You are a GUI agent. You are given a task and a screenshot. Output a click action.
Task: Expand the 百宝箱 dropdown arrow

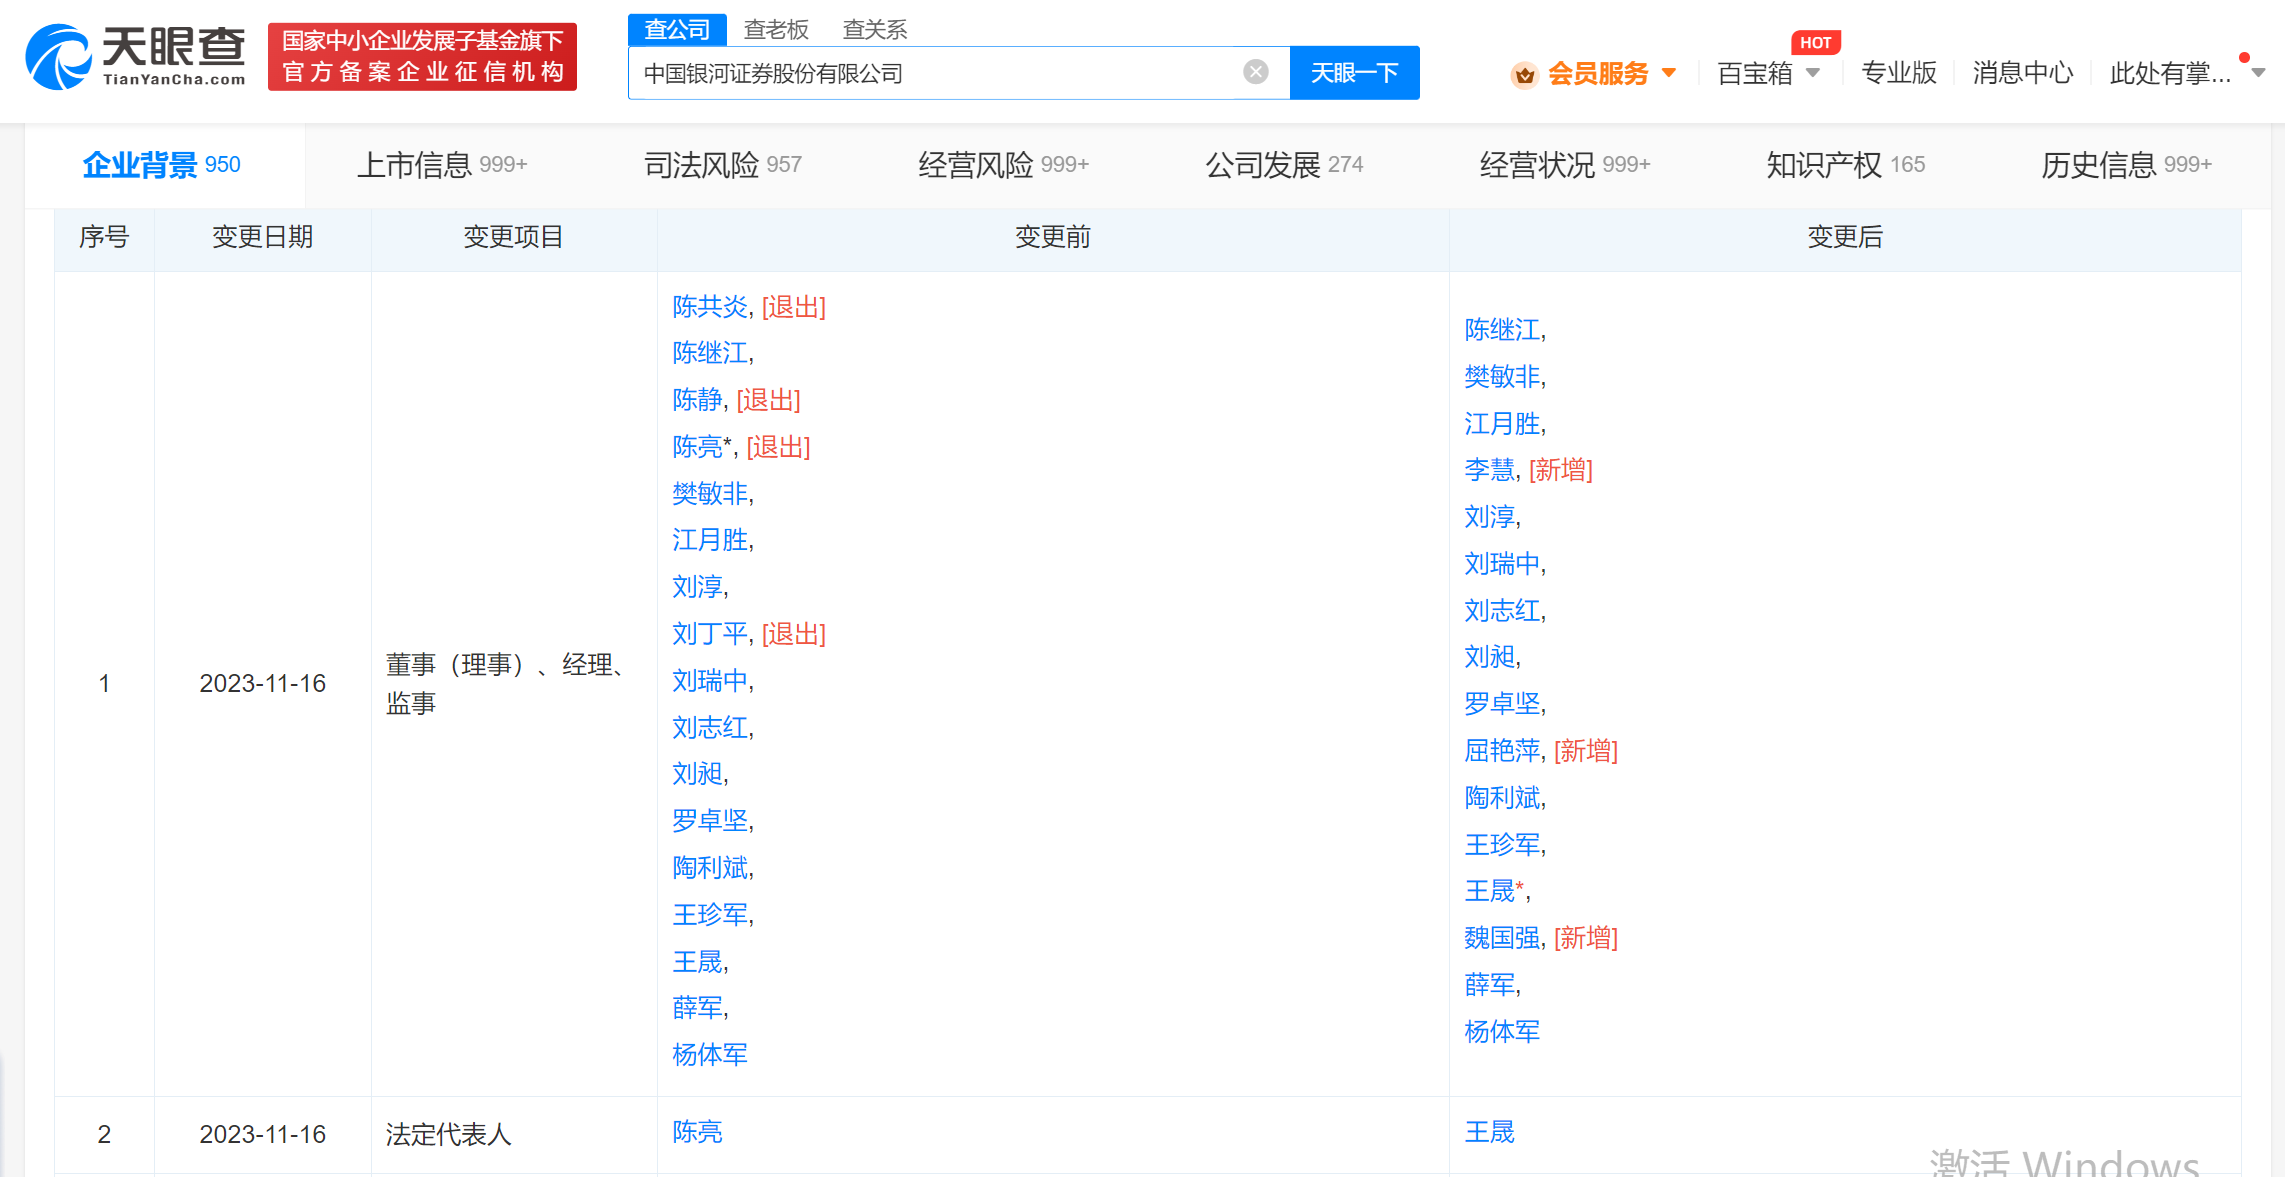[x=1813, y=73]
